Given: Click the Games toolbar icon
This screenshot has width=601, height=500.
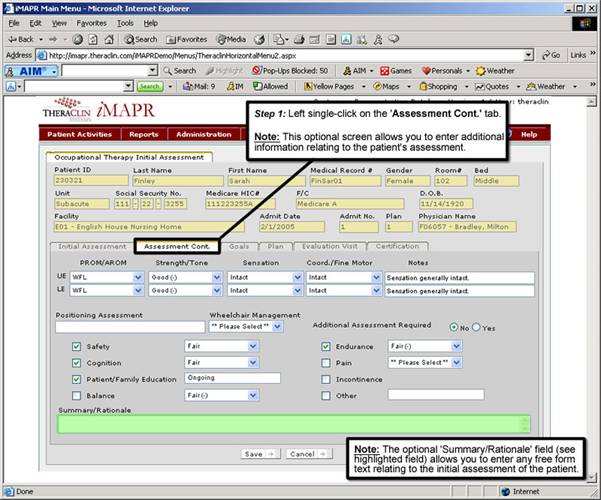Looking at the screenshot, I should coord(395,71).
